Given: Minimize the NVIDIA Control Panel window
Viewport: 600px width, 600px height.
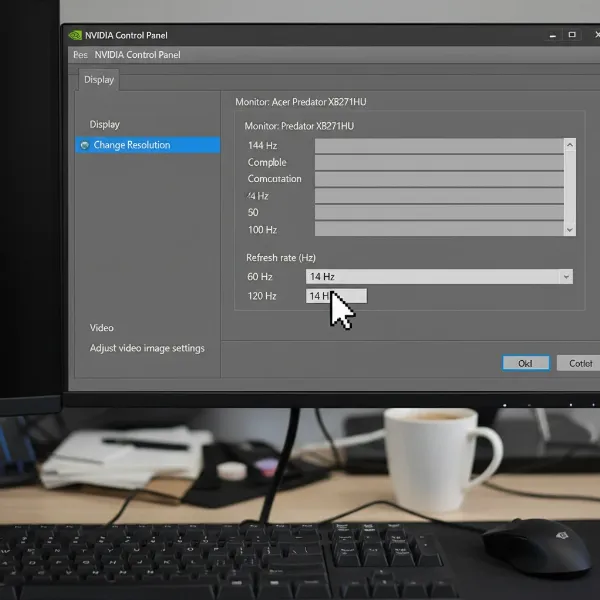Looking at the screenshot, I should (x=553, y=35).
